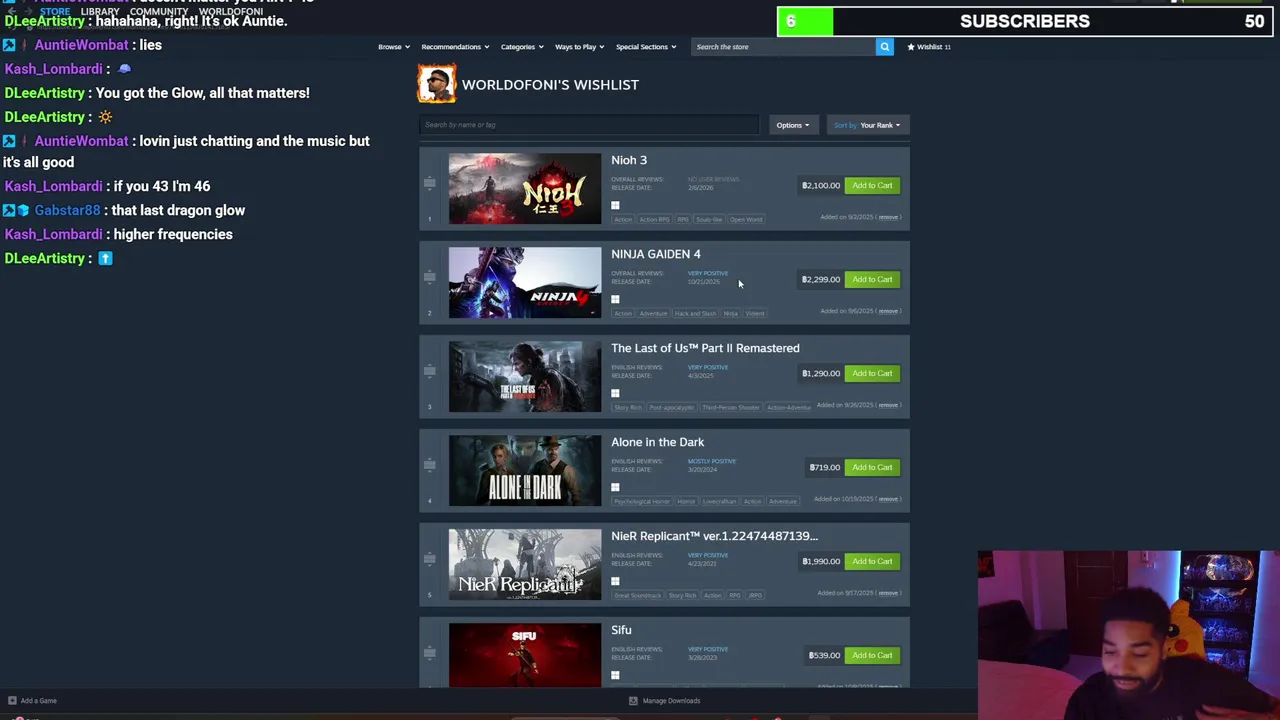Click the Souls-like tag on Nioh 3
Image resolution: width=1280 pixels, height=720 pixels.
click(x=709, y=219)
